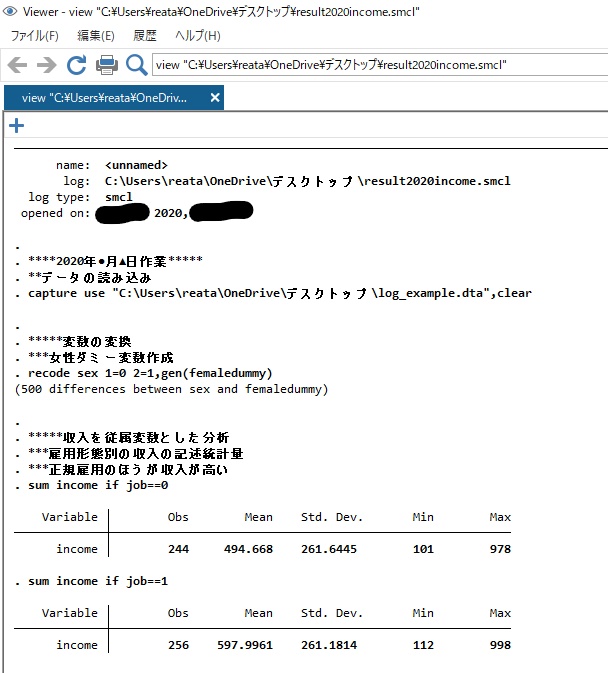Click mean value 494.668

tap(248, 549)
